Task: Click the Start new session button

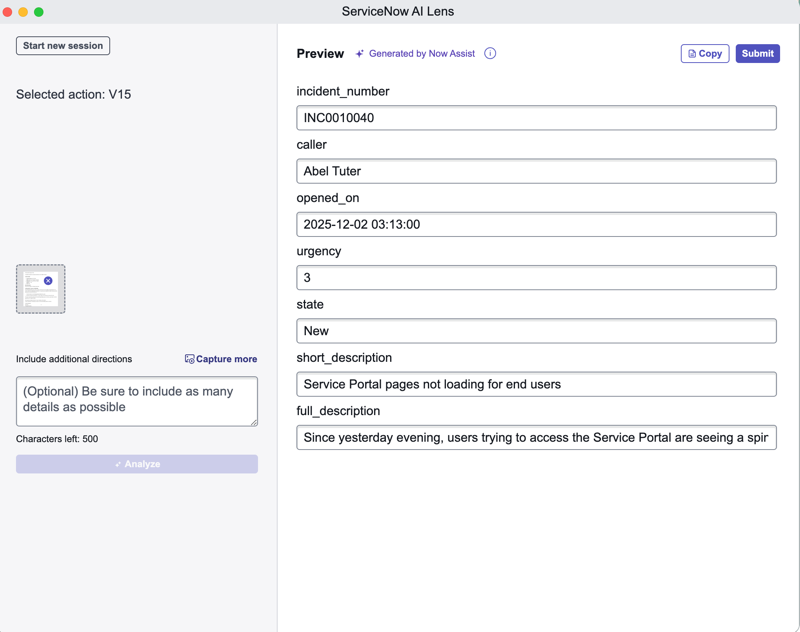Action: 63,45
